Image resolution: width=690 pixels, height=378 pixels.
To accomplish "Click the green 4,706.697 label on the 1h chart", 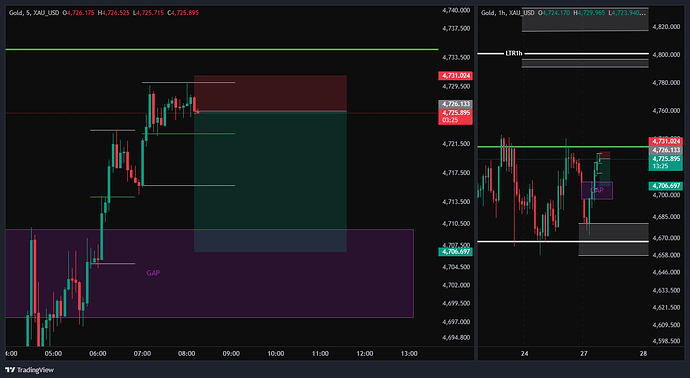I will click(665, 186).
